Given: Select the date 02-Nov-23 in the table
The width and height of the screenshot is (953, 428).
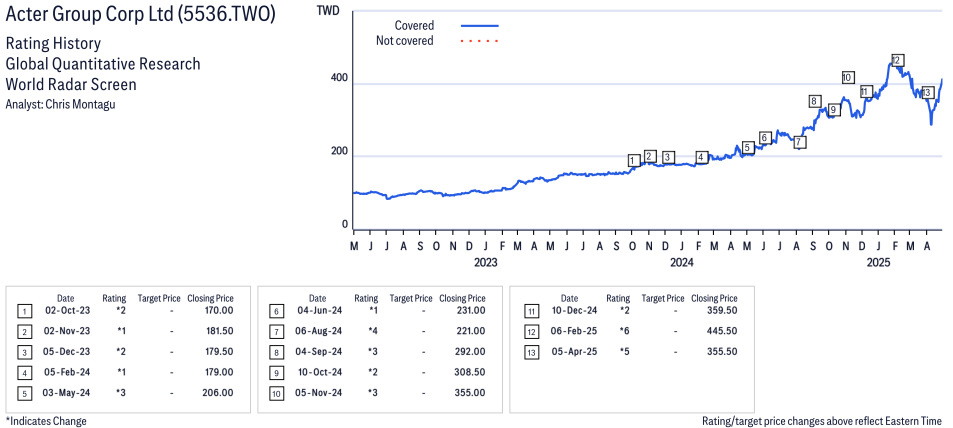Looking at the screenshot, I should [x=67, y=331].
